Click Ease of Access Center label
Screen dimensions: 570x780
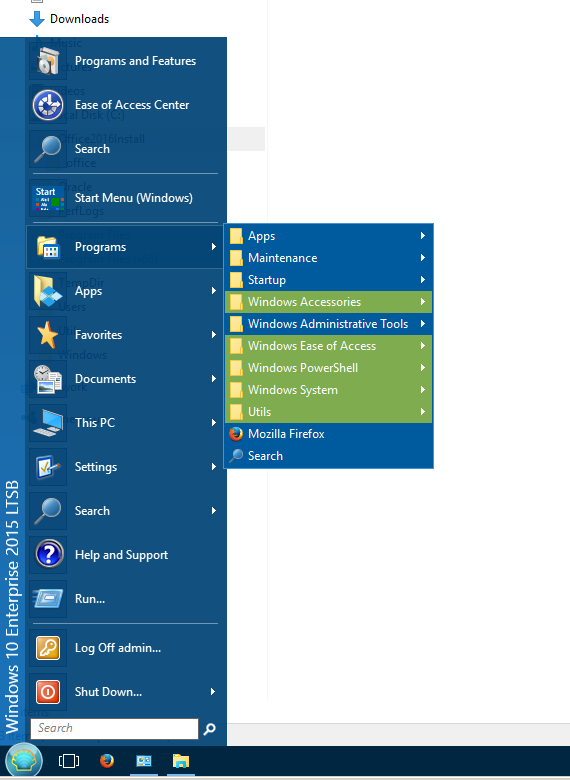[132, 105]
